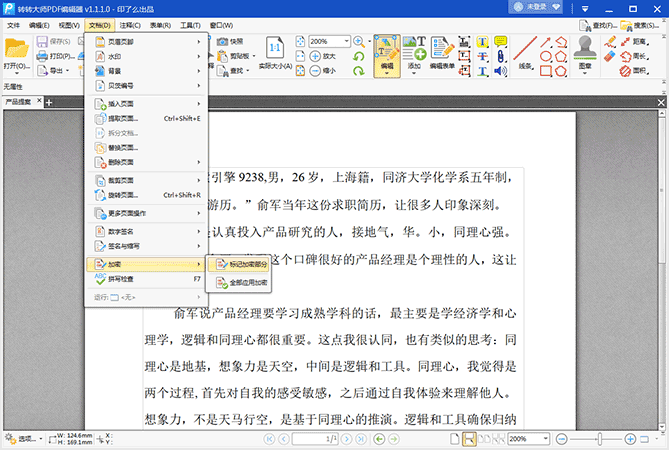Select the sound speaker annotation tool
This screenshot has width=669, height=450.
pyautogui.click(x=500, y=71)
